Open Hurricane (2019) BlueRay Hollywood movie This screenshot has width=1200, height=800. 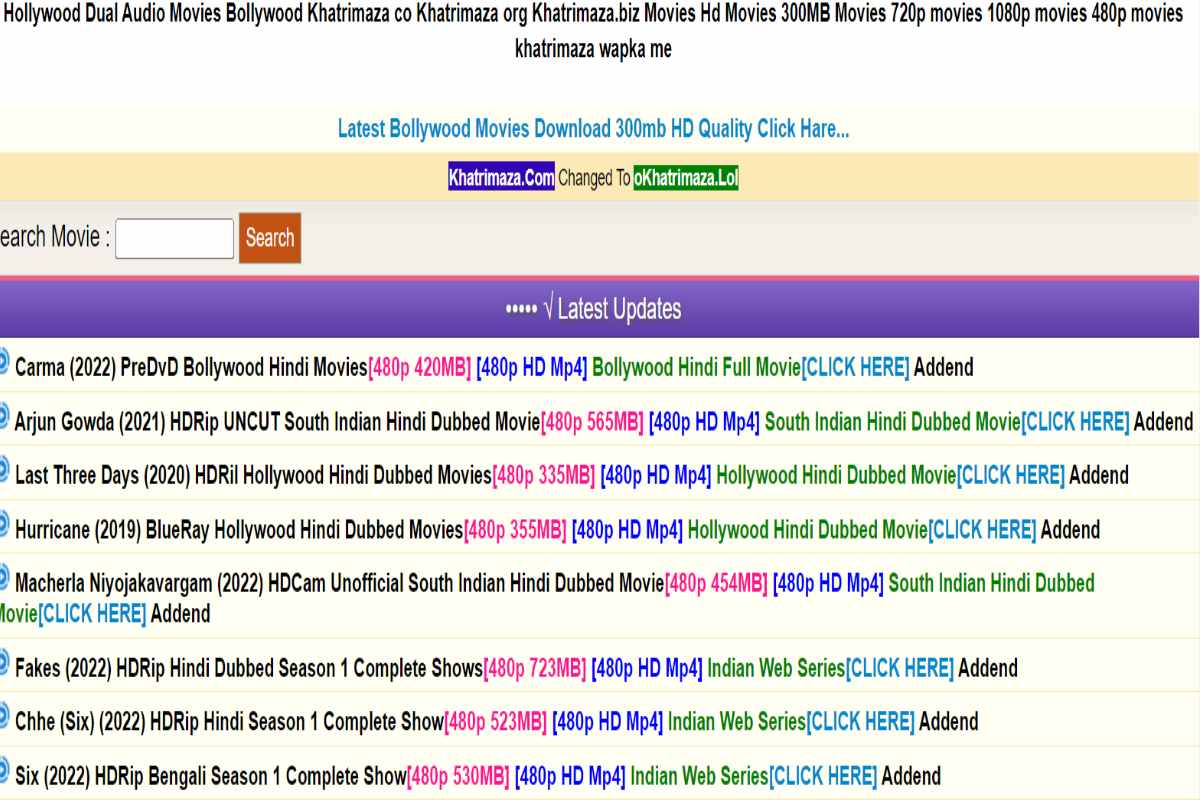tap(239, 530)
